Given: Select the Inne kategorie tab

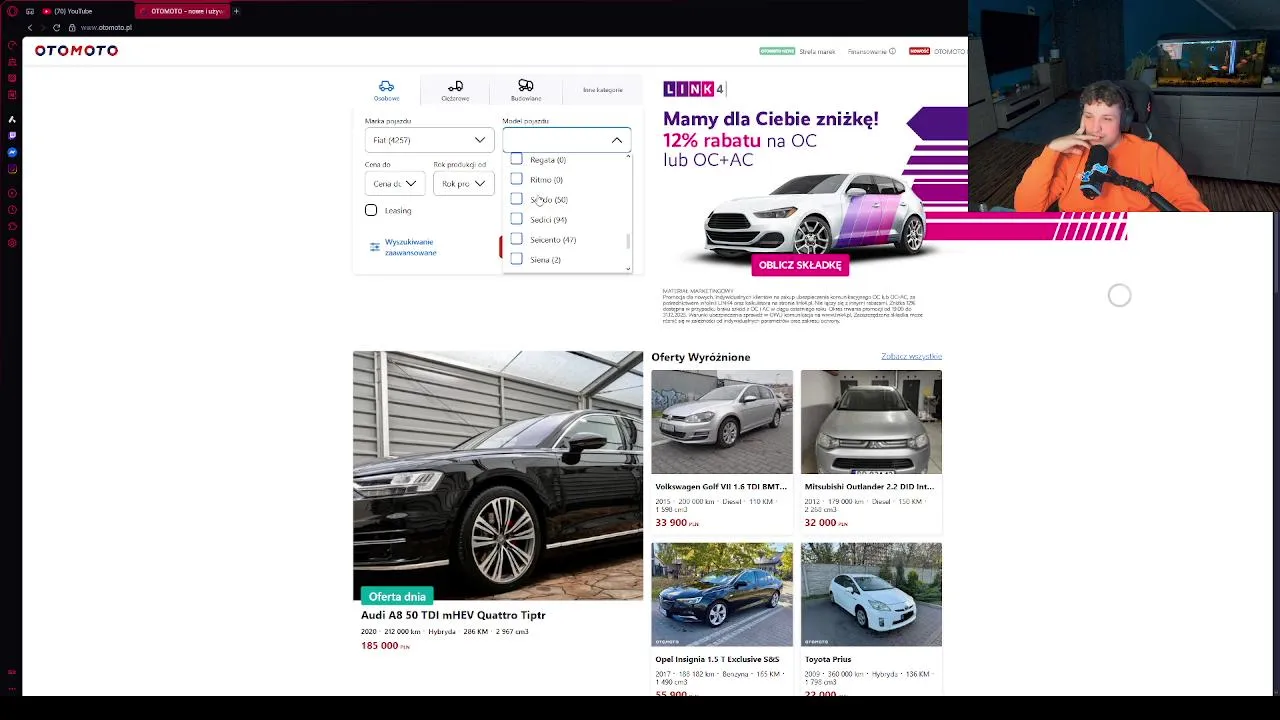Looking at the screenshot, I should 603,90.
